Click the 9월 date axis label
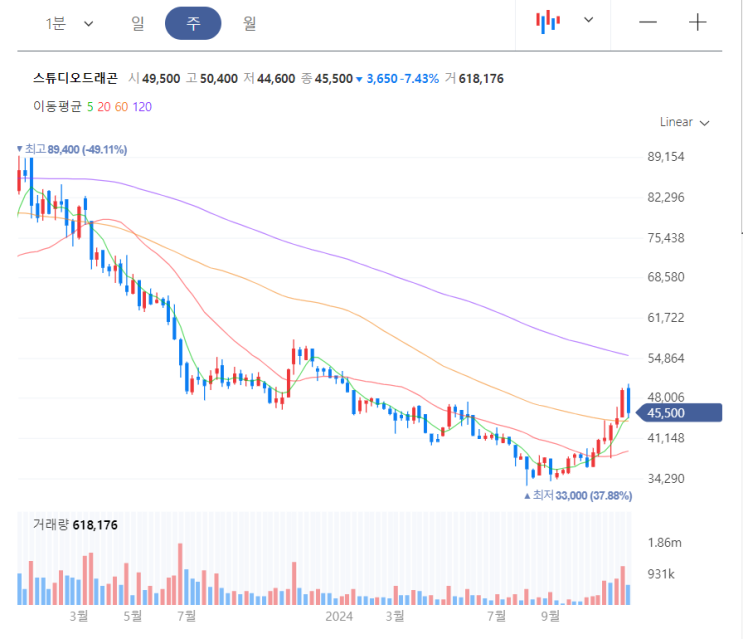This screenshot has width=743, height=639. pyautogui.click(x=550, y=616)
